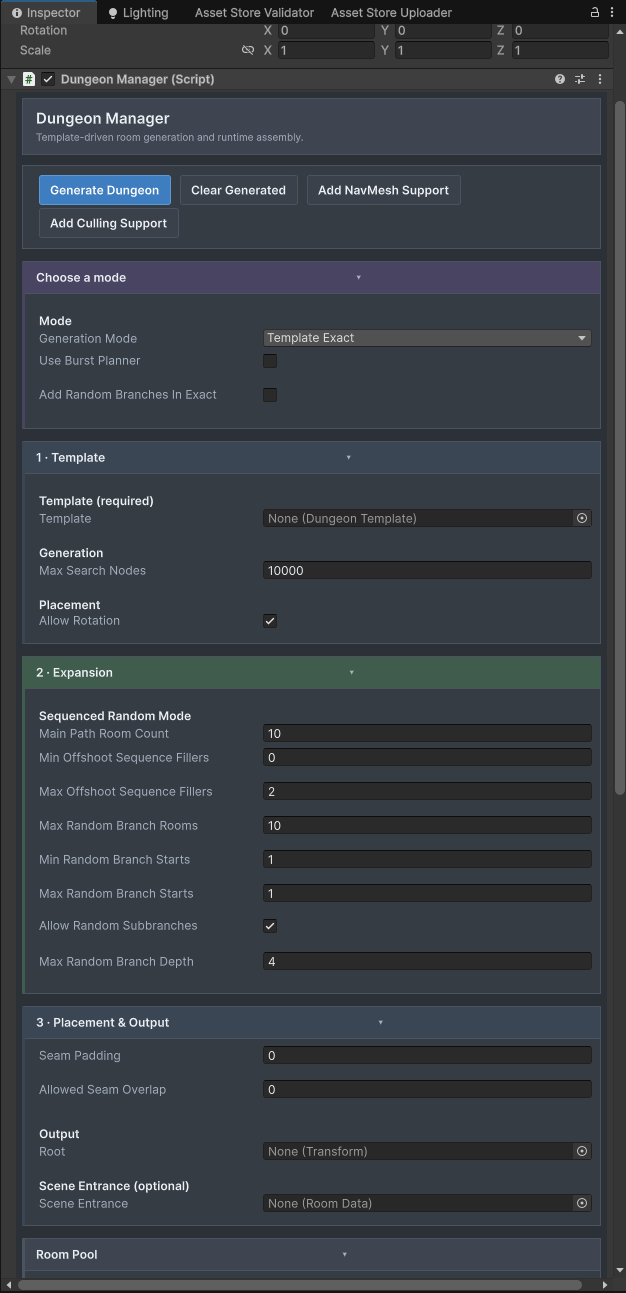626x1293 pixels.
Task: Open the object picker for Template field
Action: (x=582, y=518)
